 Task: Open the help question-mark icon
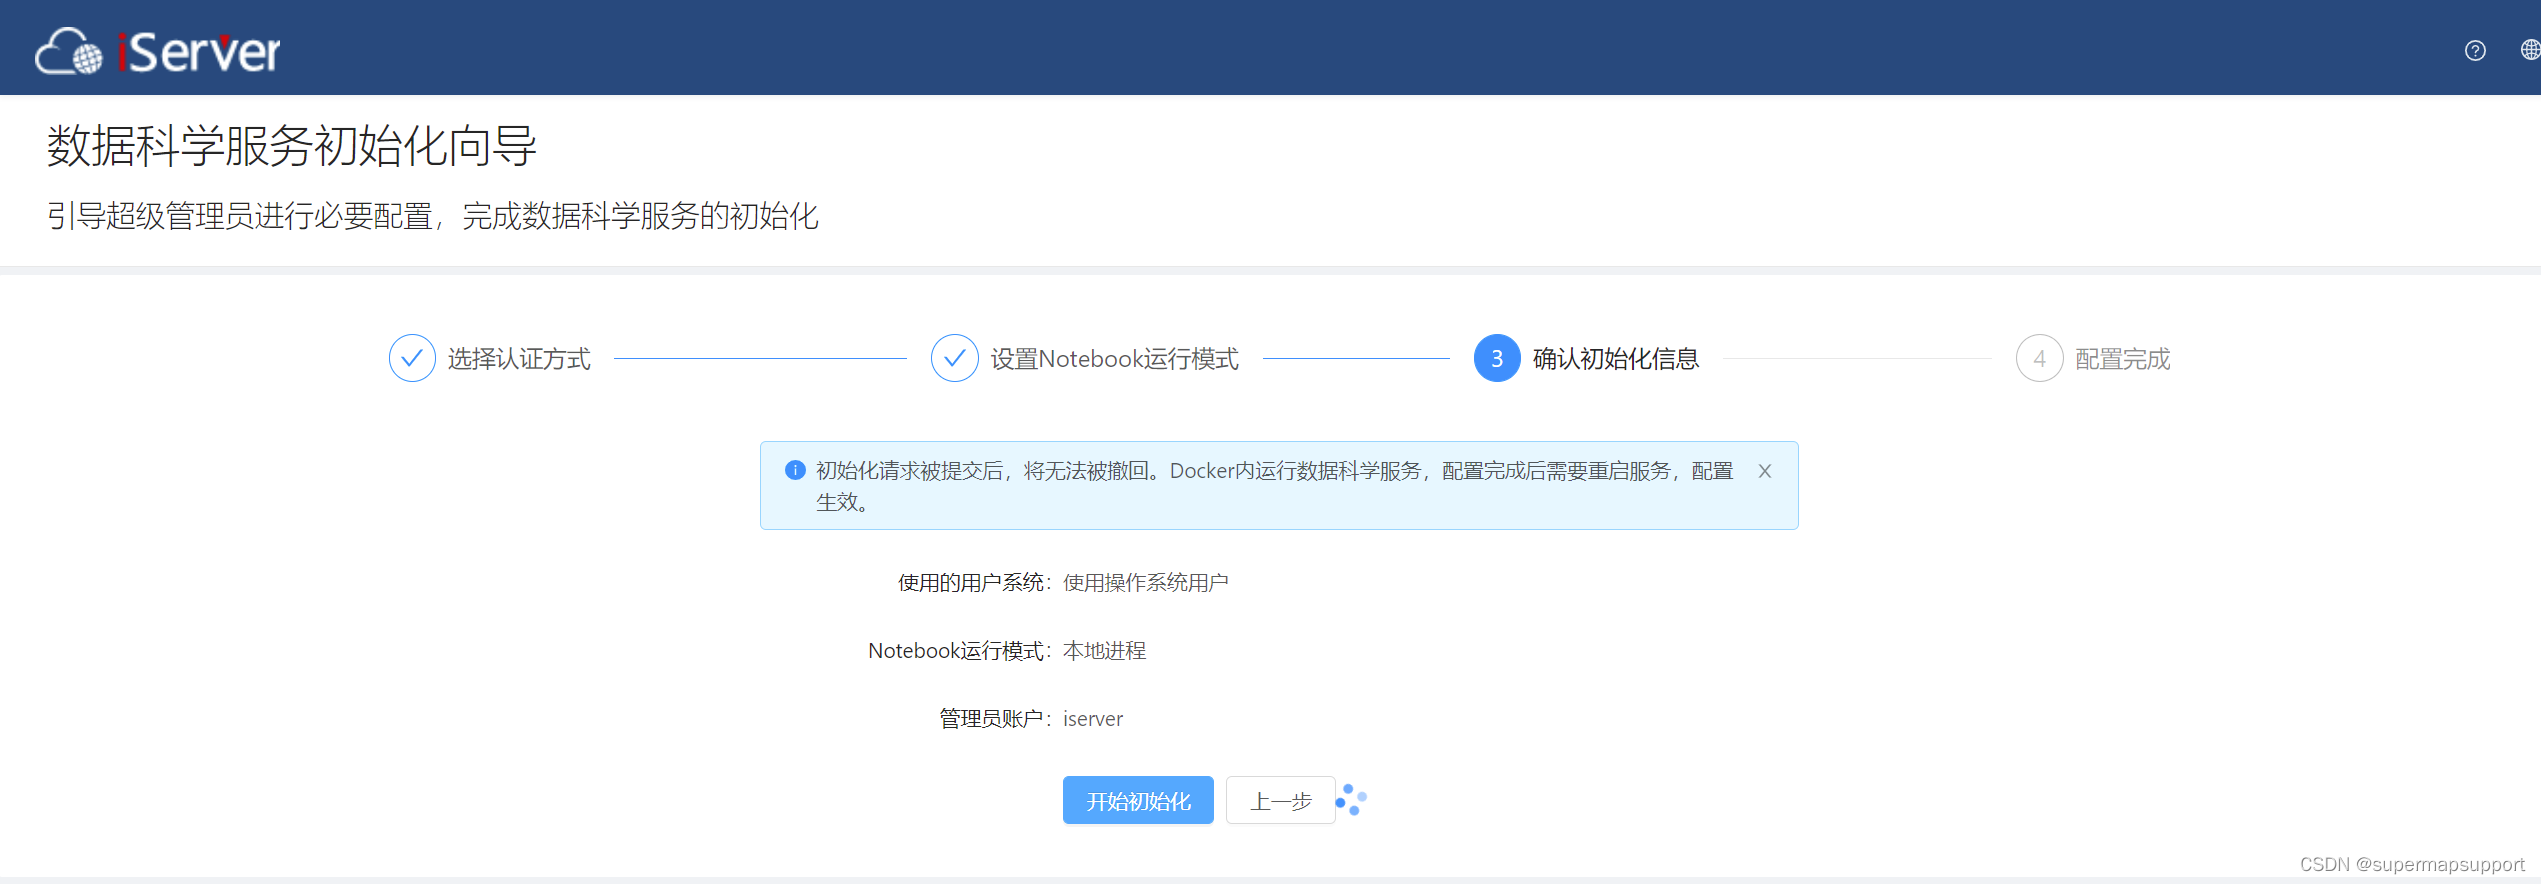pyautogui.click(x=2475, y=51)
